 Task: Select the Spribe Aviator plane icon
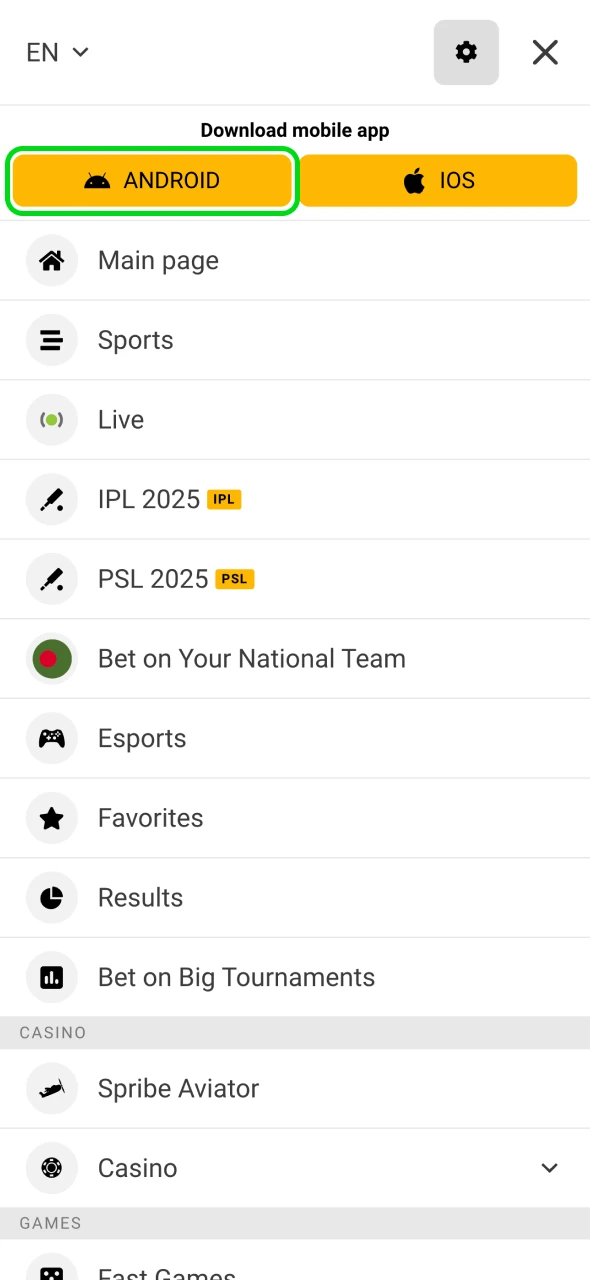click(x=51, y=1088)
